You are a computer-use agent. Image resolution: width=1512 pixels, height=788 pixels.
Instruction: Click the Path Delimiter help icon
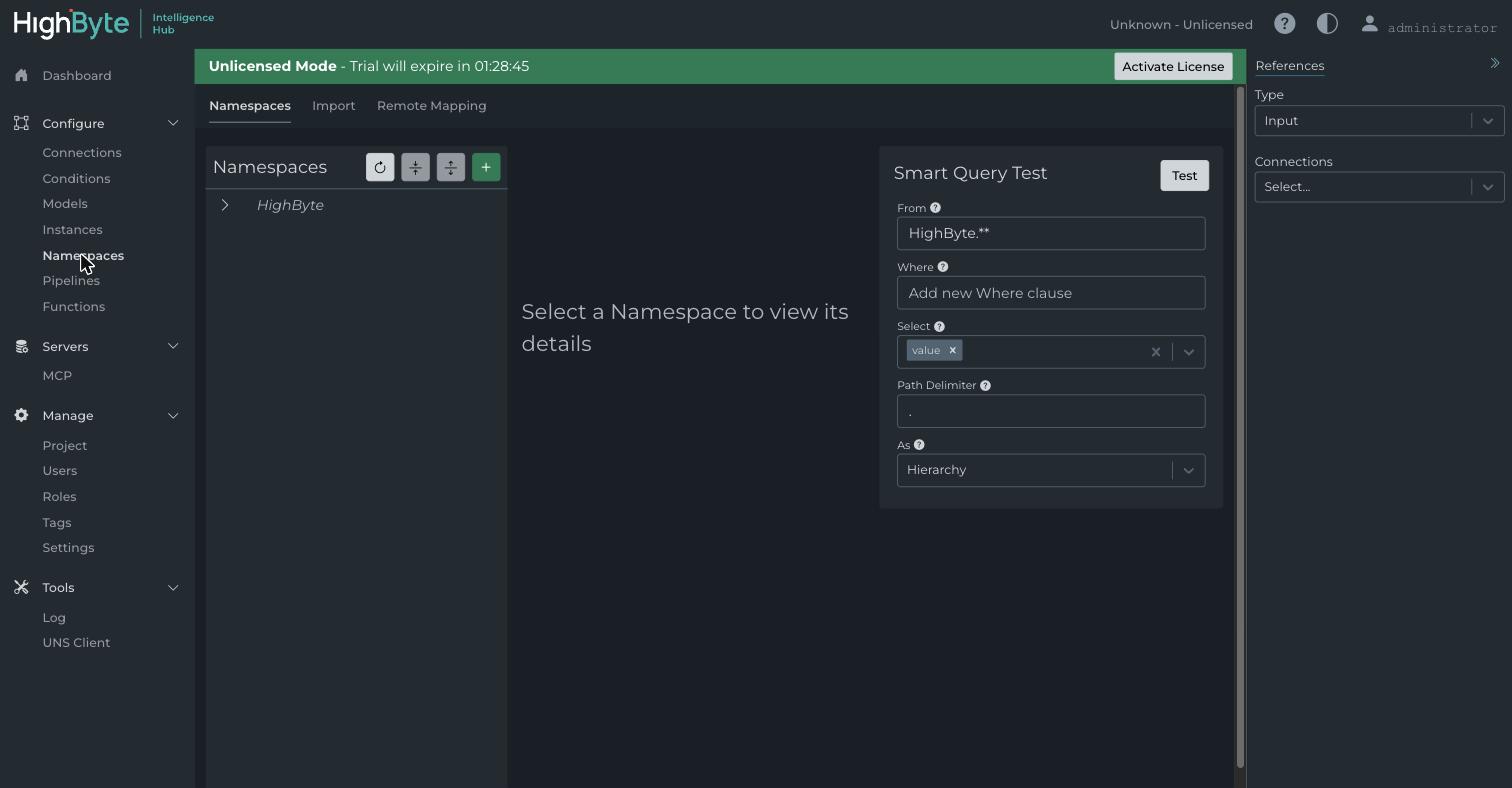pyautogui.click(x=985, y=385)
